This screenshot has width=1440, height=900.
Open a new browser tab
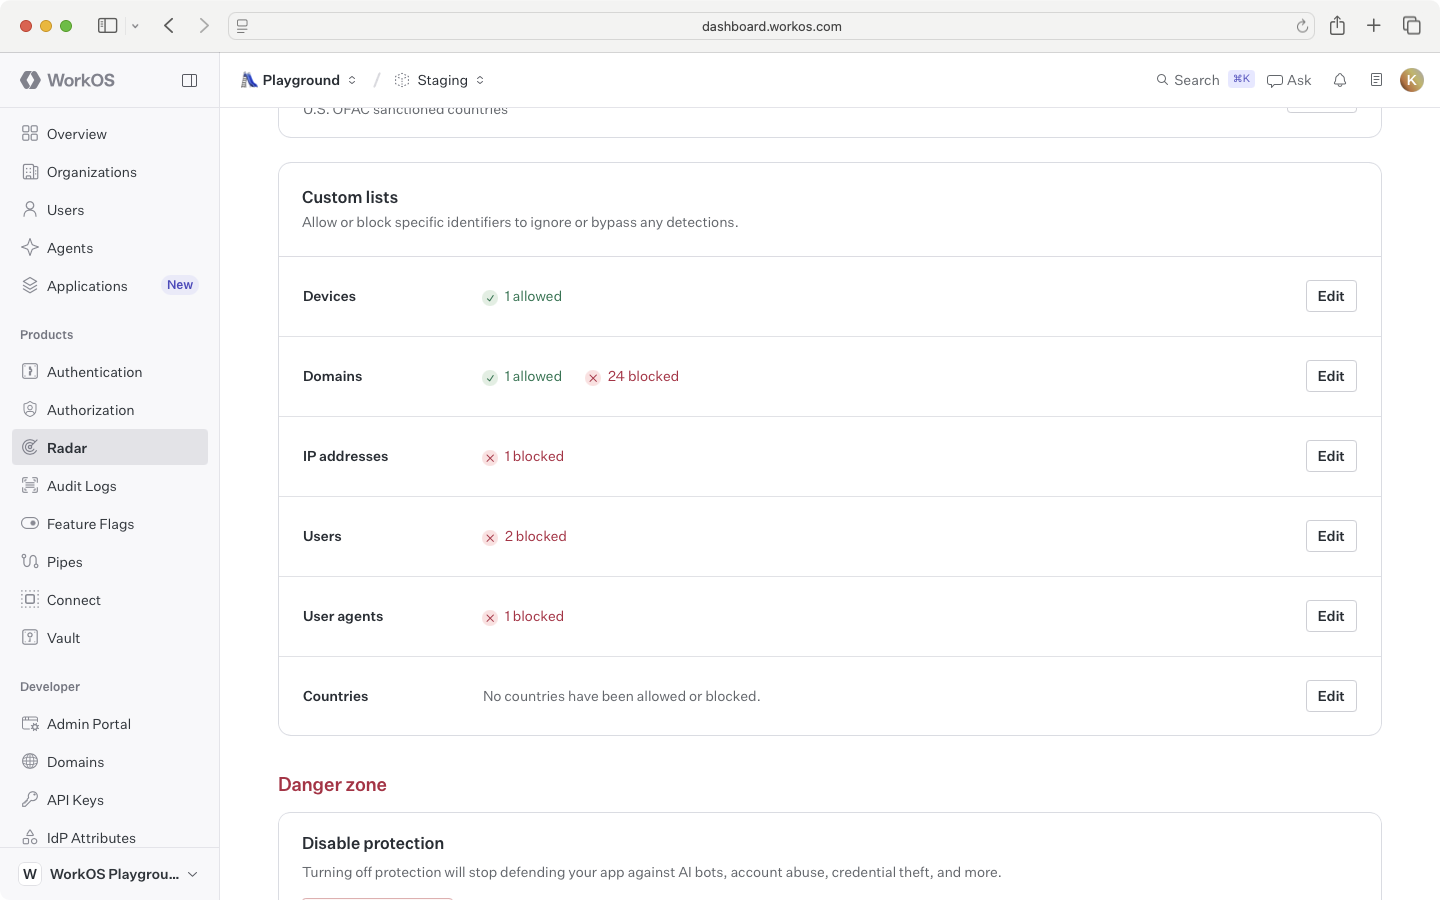pos(1374,26)
